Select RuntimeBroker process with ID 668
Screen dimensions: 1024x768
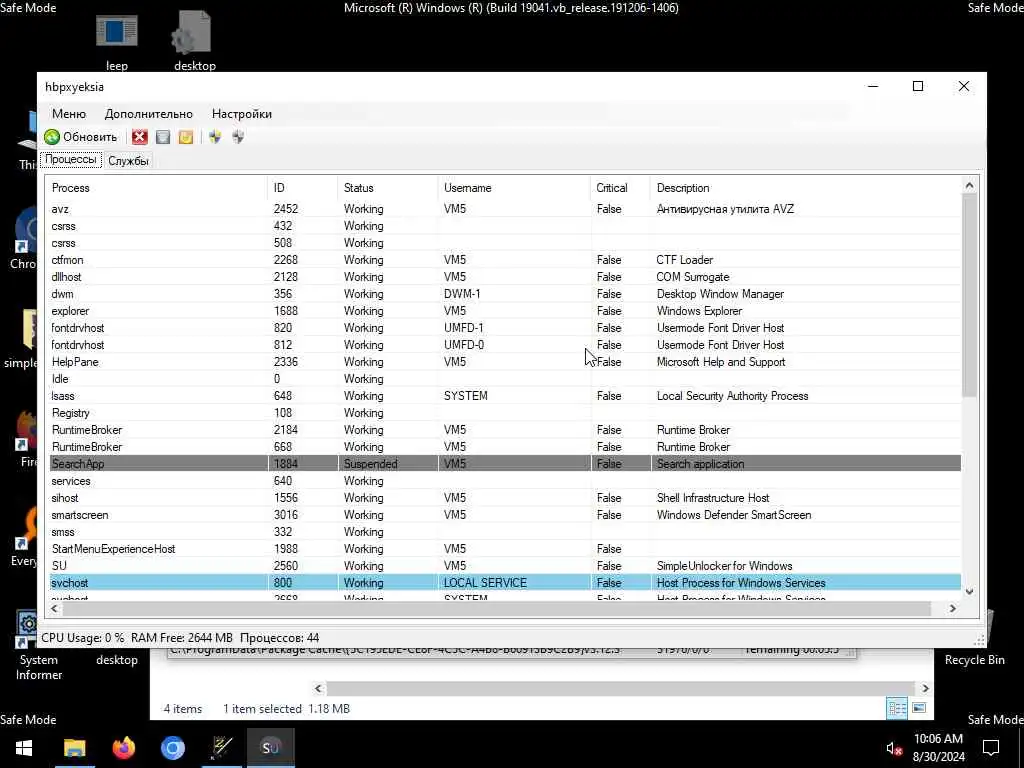[505, 447]
